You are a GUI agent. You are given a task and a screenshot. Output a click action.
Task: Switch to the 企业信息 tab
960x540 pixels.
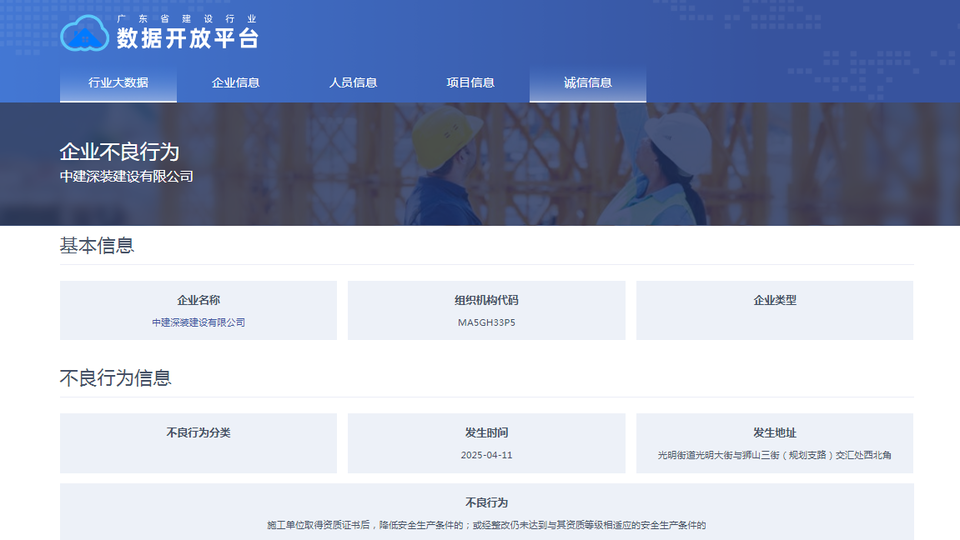(x=235, y=83)
